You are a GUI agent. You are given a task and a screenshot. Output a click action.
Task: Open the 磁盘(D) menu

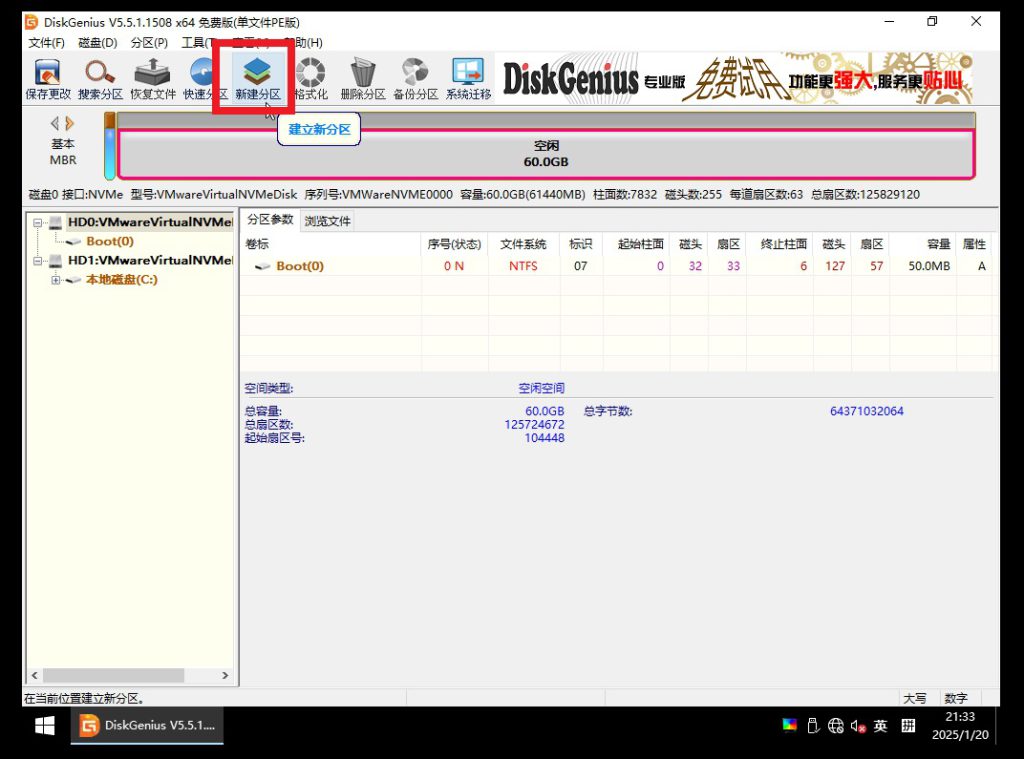(97, 43)
